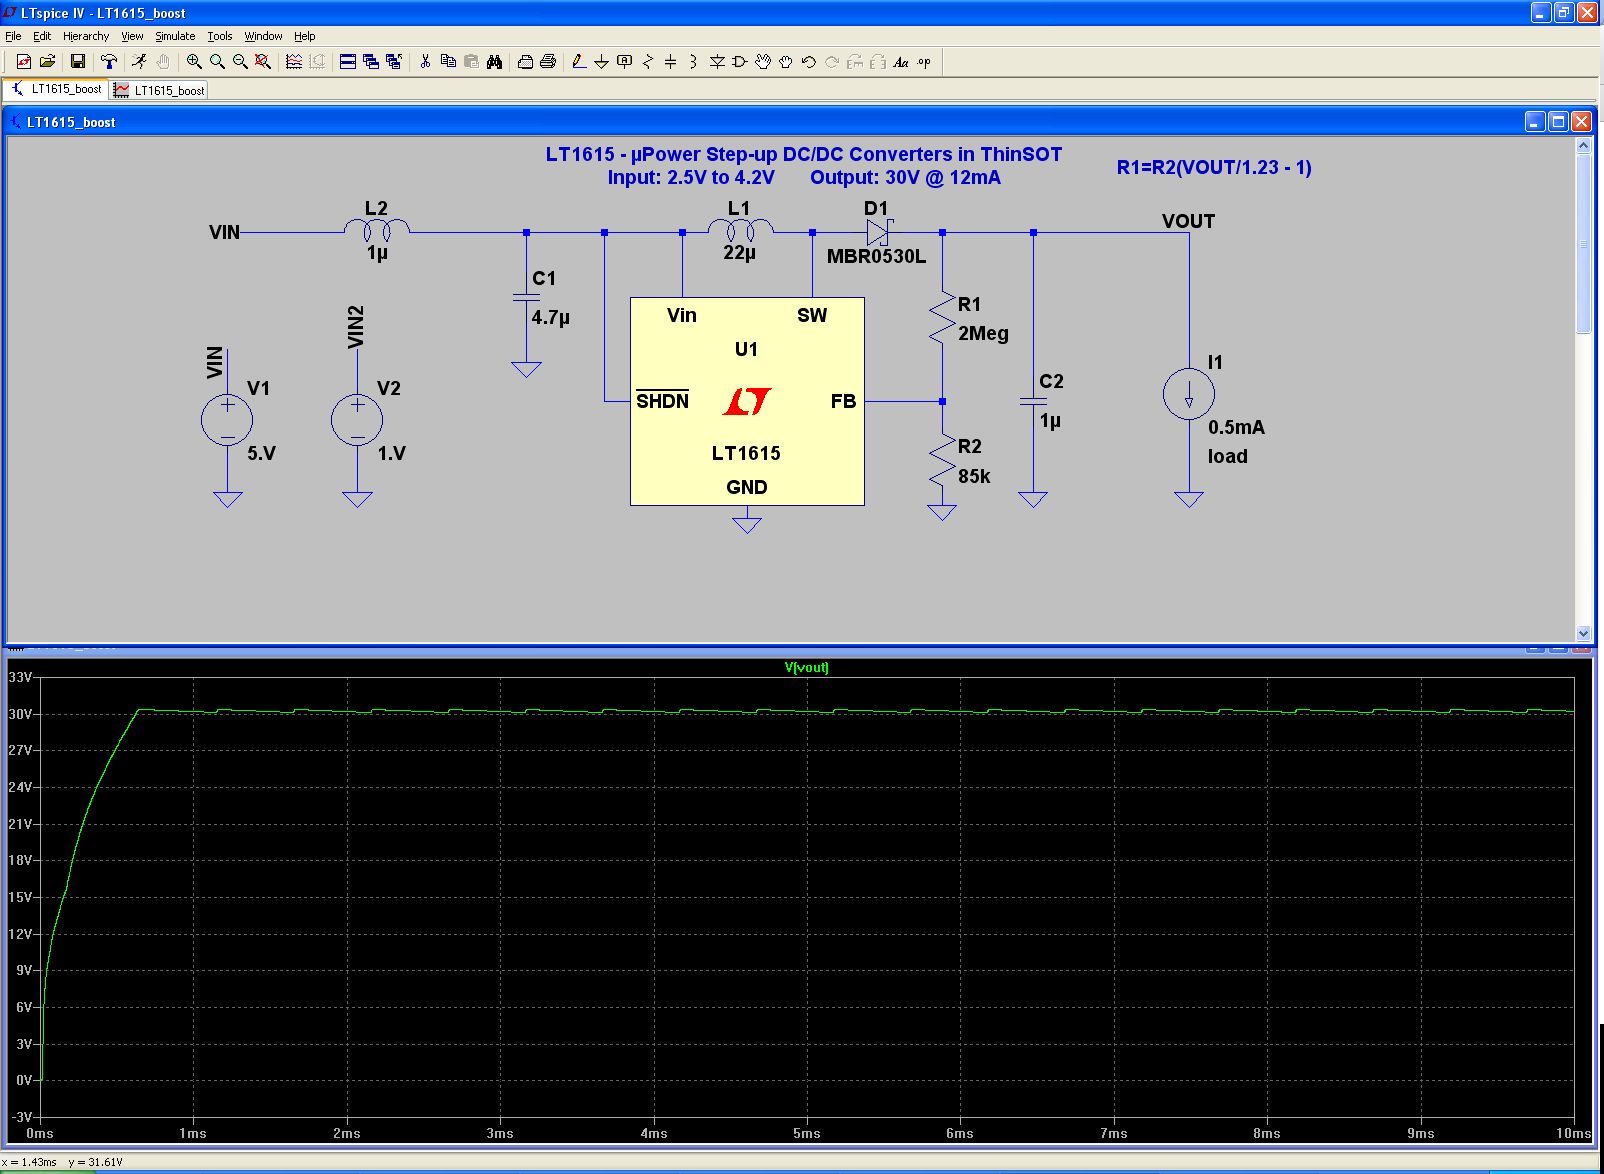The width and height of the screenshot is (1604, 1174).
Task: Place a capacitor from toolbar
Action: point(671,62)
